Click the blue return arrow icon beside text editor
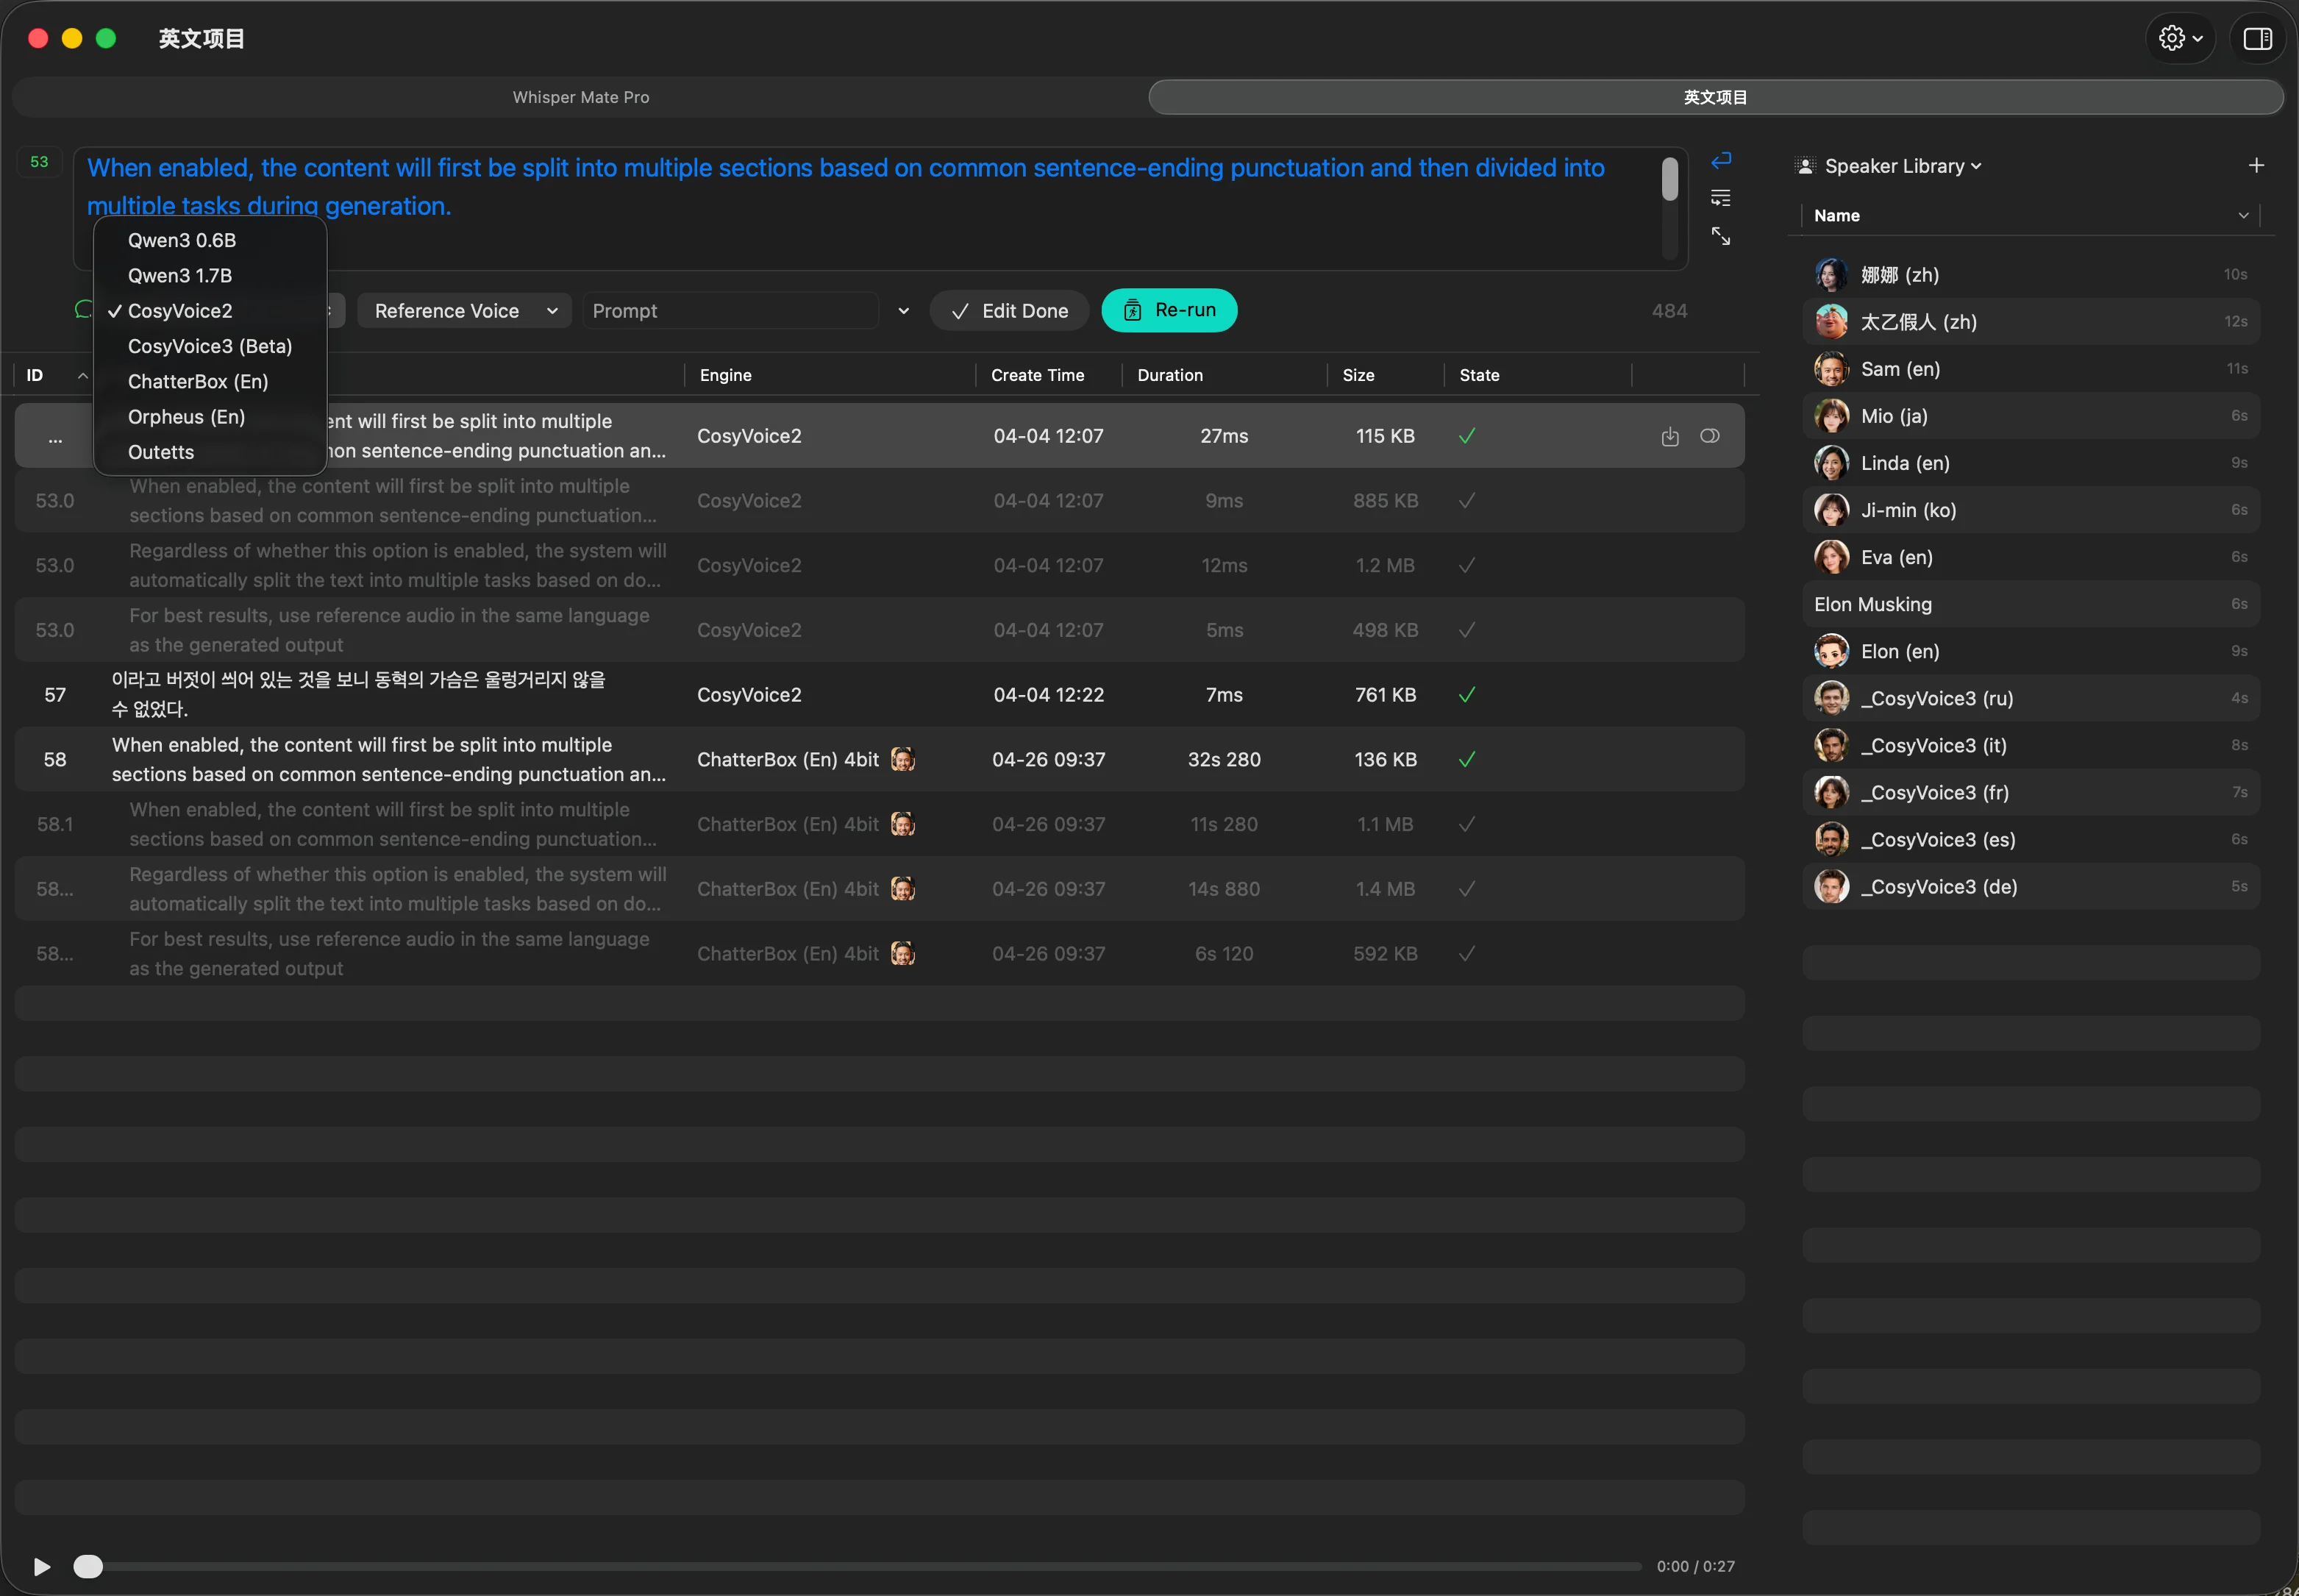 (x=1720, y=161)
